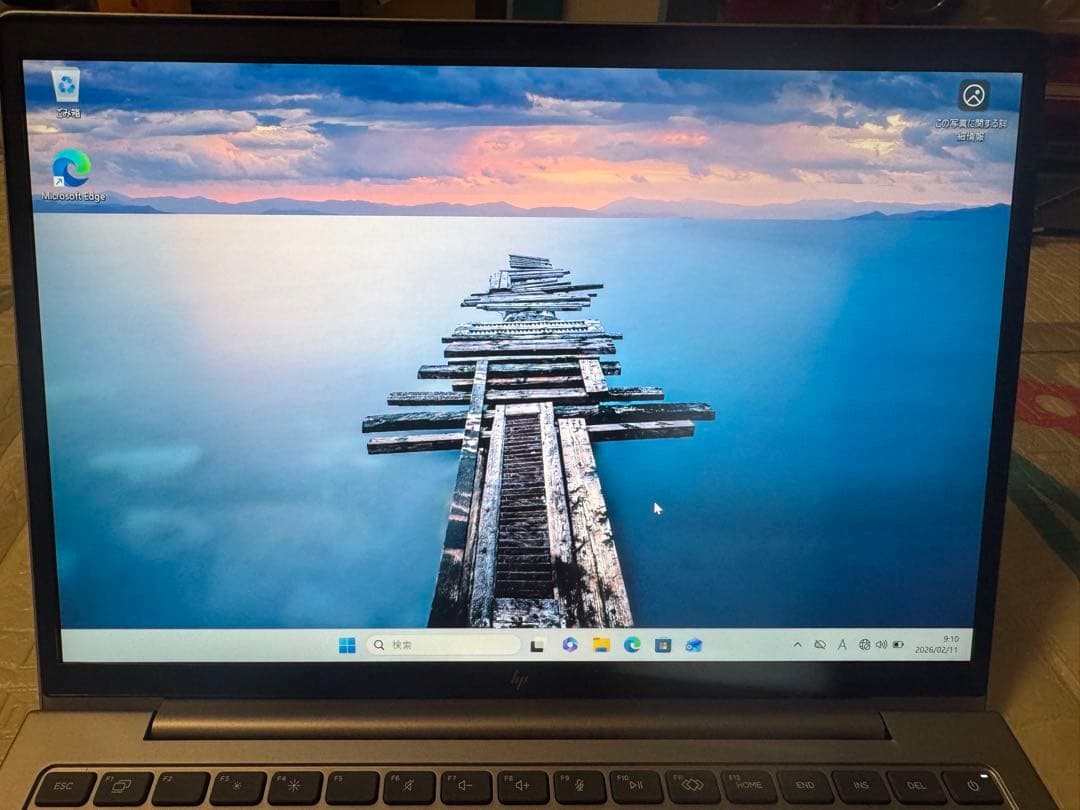1080x810 pixels.
Task: Open File Explorer from the taskbar
Action: click(600, 645)
